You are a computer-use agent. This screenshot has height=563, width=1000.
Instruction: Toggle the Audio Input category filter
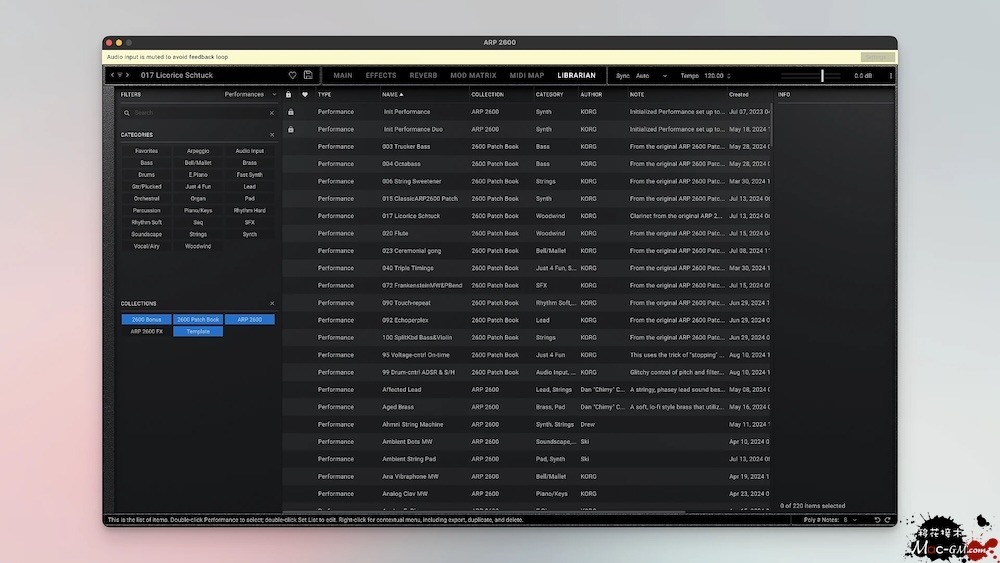tap(249, 151)
